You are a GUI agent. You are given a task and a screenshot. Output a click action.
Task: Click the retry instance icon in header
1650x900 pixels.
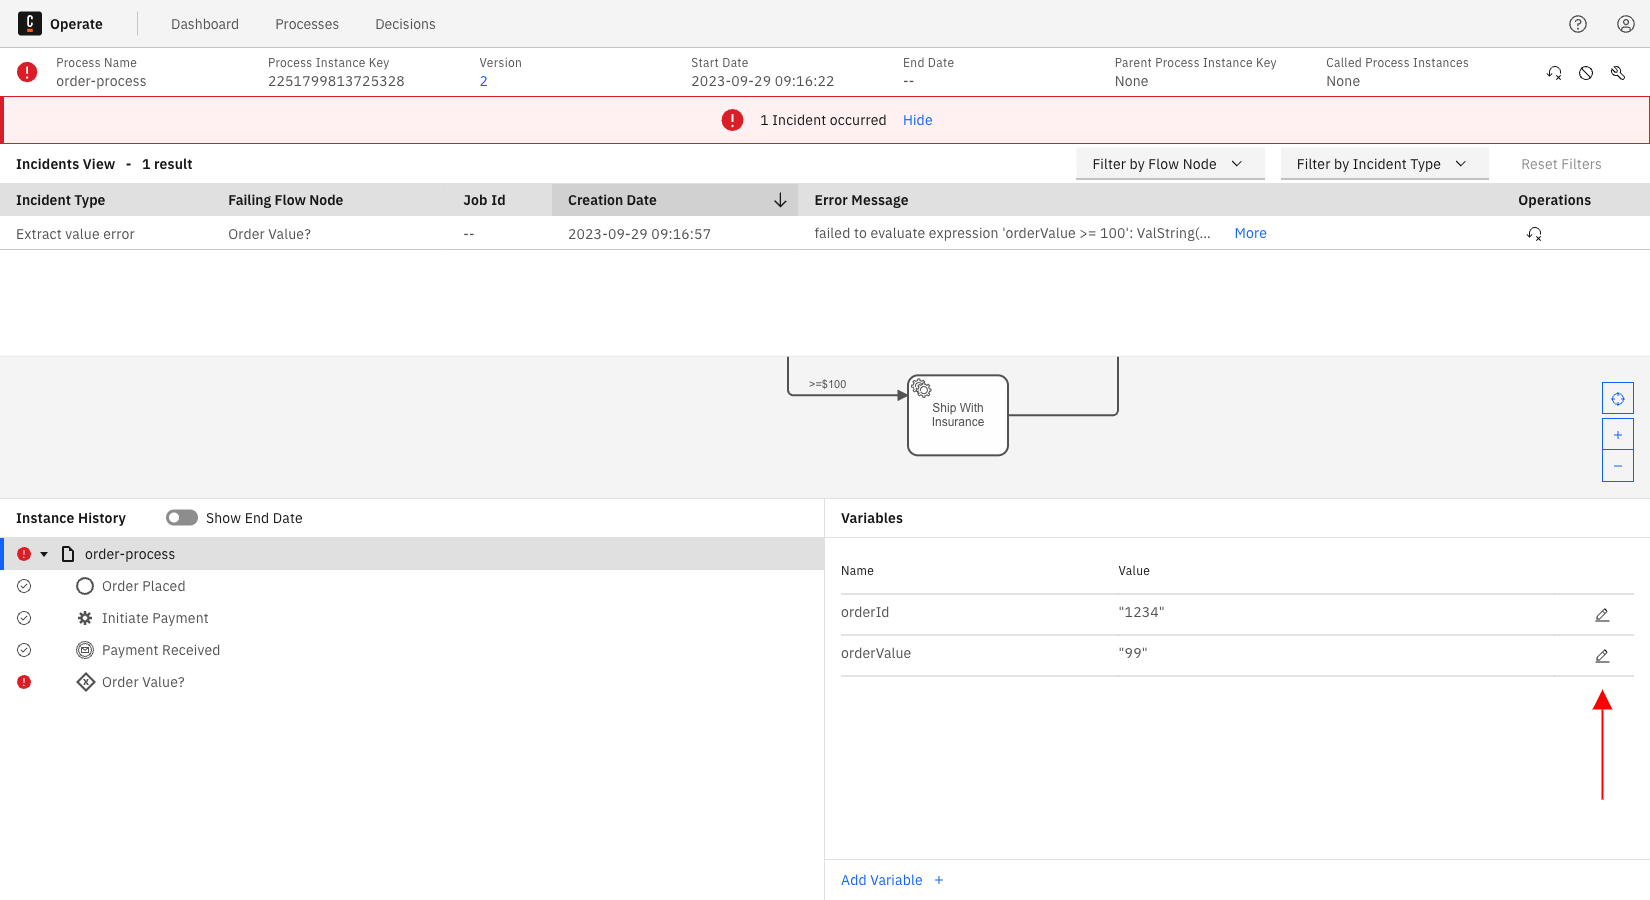[x=1554, y=73]
